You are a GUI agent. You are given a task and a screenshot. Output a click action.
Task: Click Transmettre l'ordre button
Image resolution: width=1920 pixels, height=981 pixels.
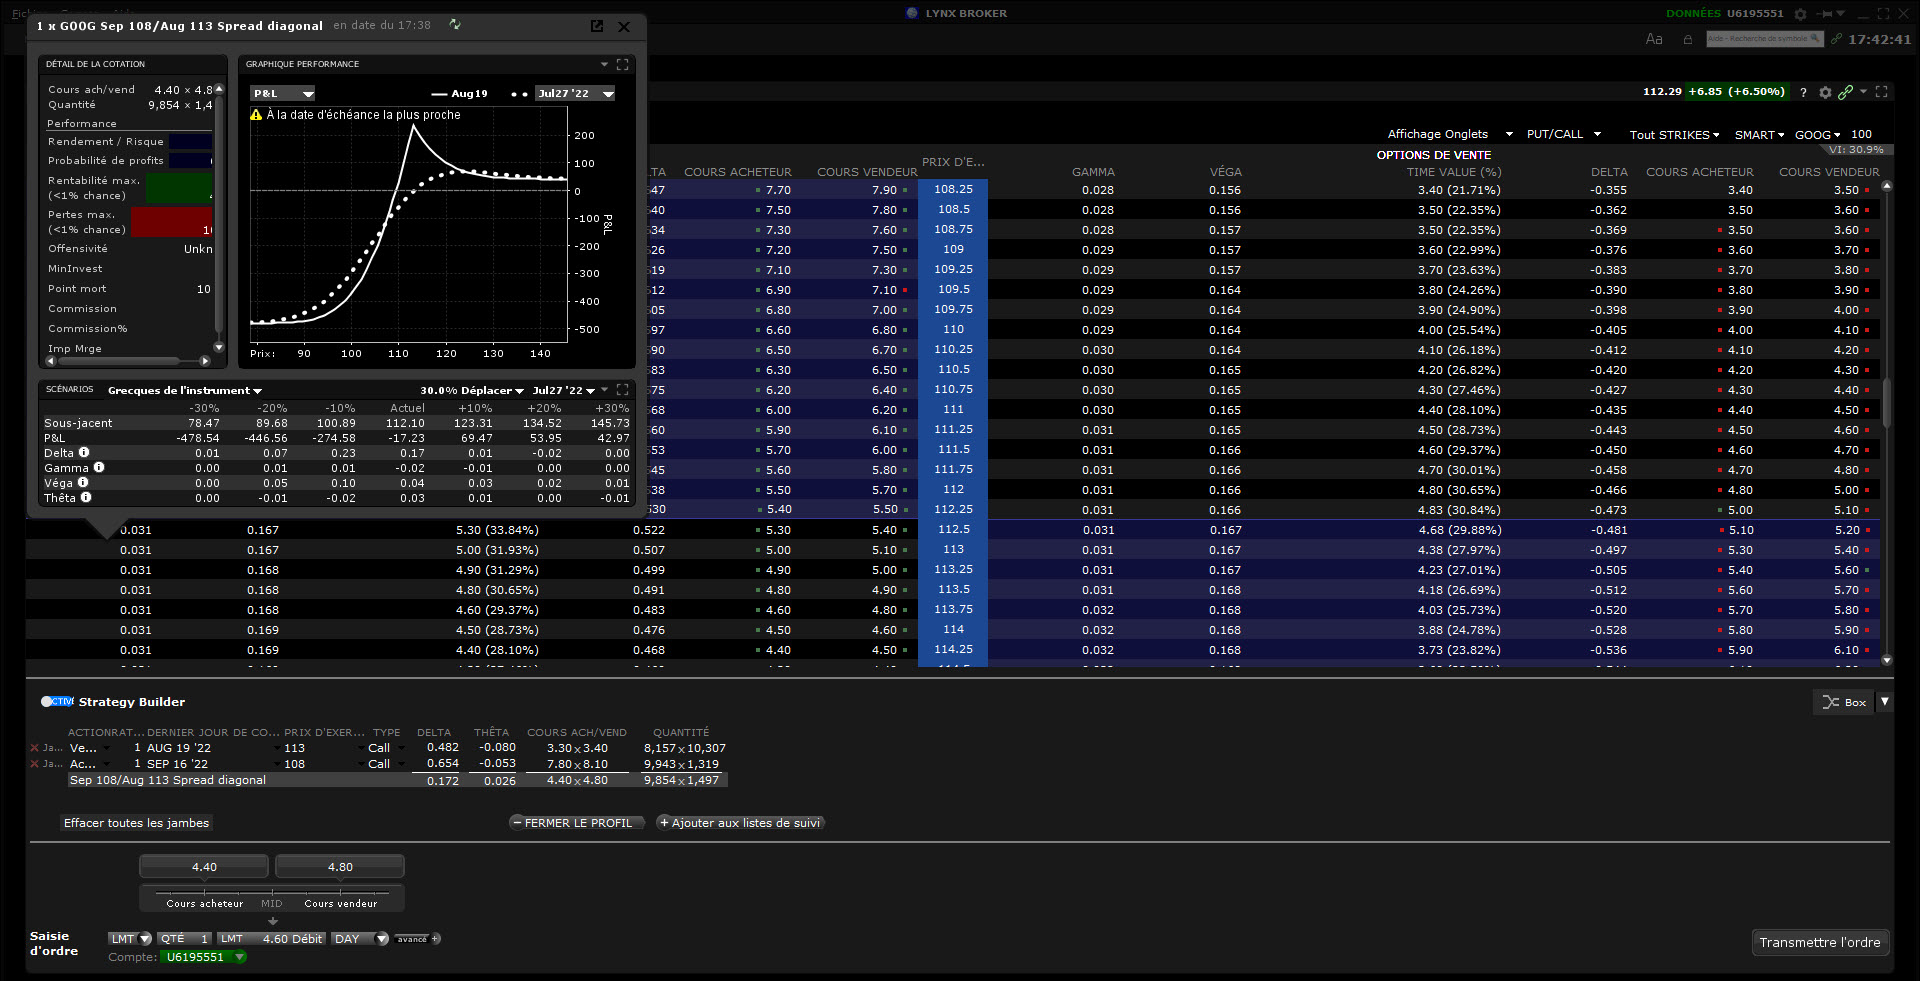1819,942
